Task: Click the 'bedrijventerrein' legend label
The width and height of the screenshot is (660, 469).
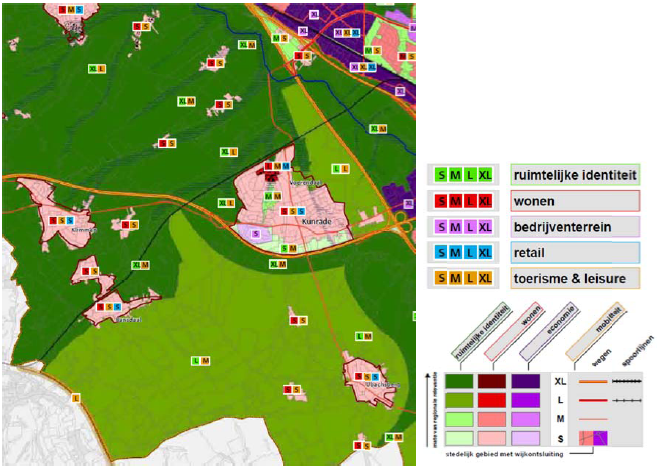Action: point(563,227)
